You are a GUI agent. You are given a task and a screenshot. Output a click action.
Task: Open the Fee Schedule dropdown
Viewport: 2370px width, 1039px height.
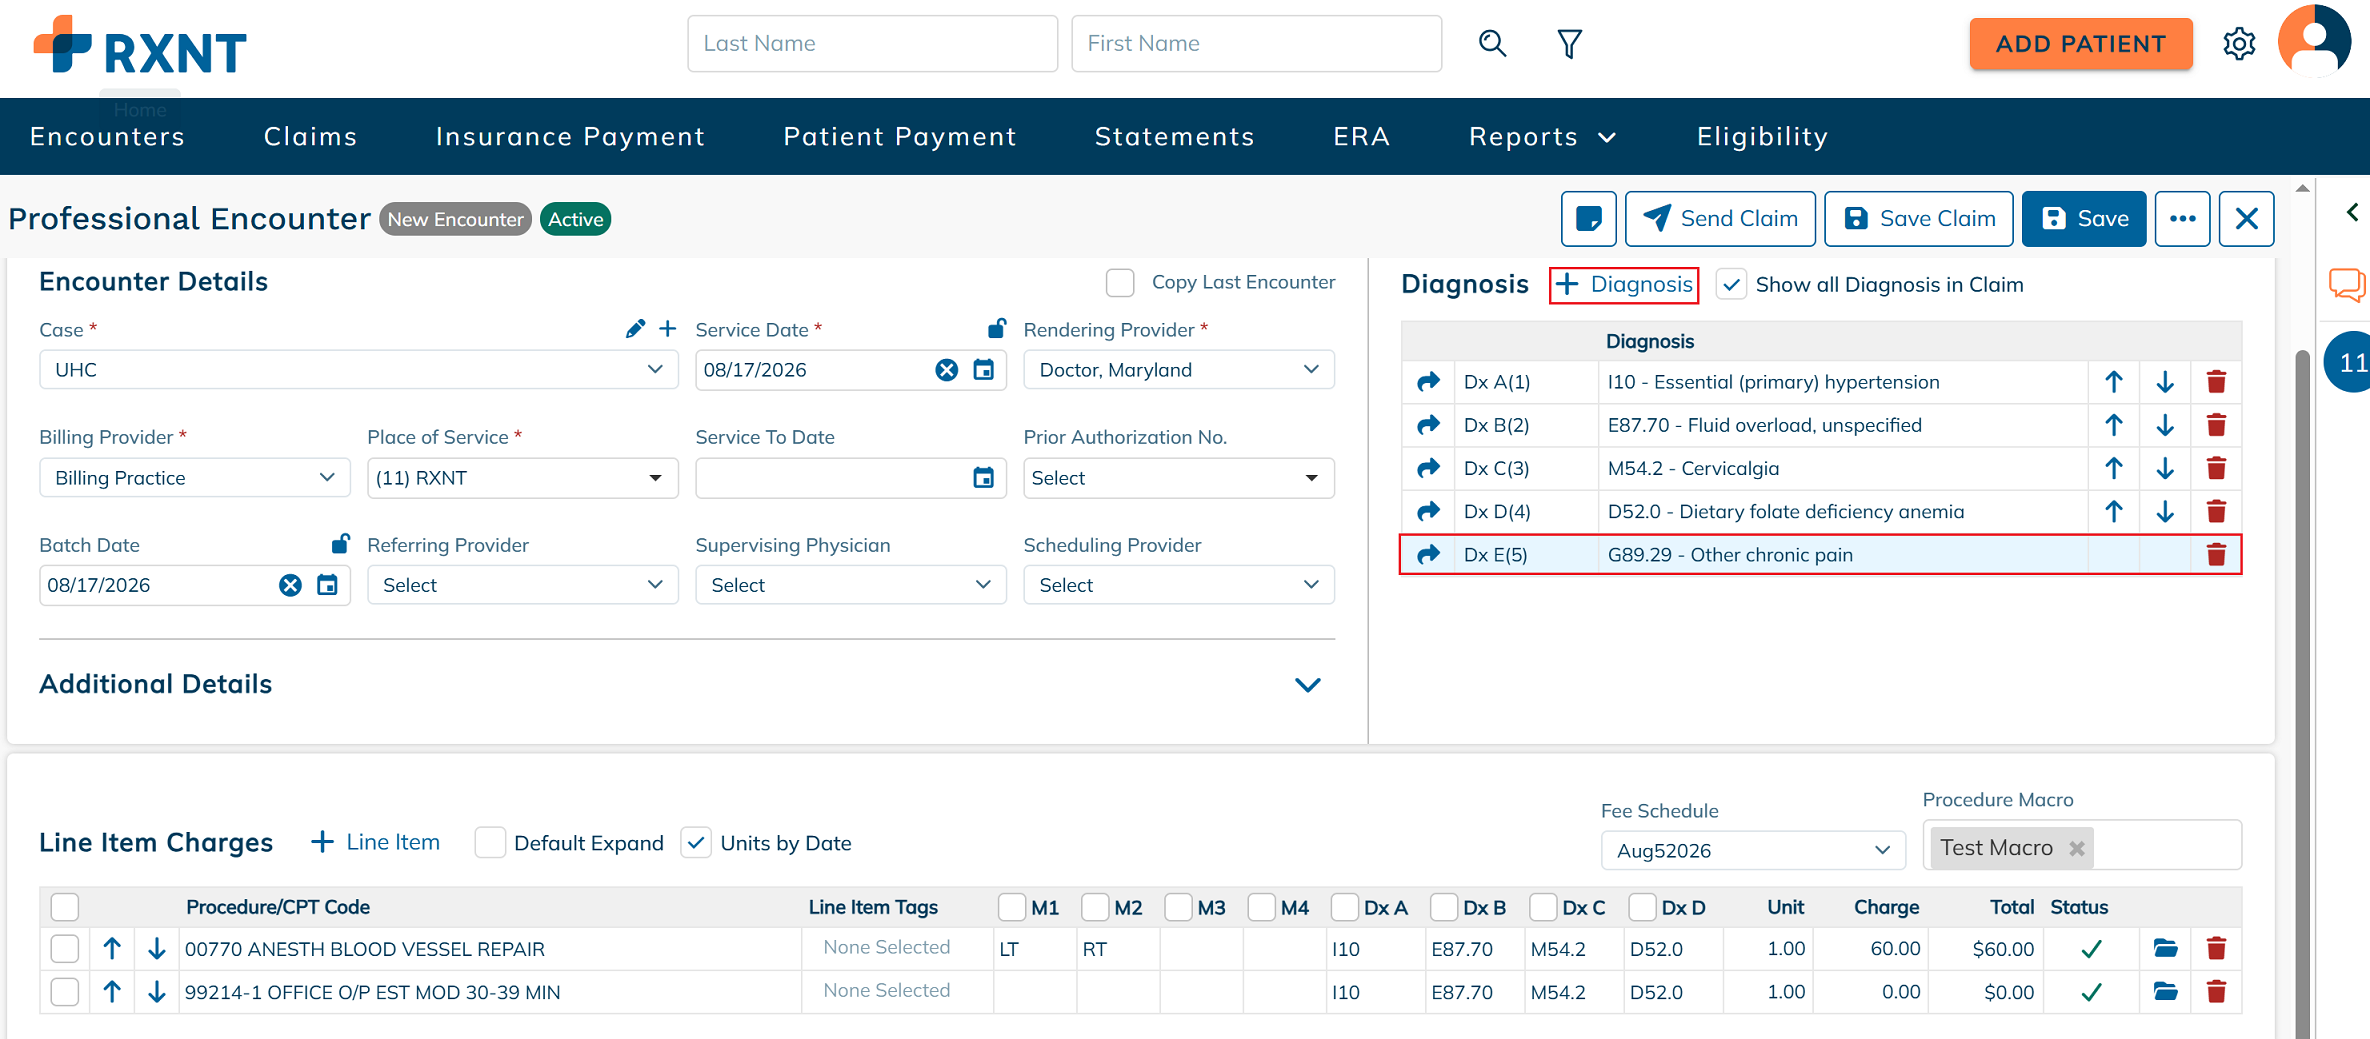1752,850
